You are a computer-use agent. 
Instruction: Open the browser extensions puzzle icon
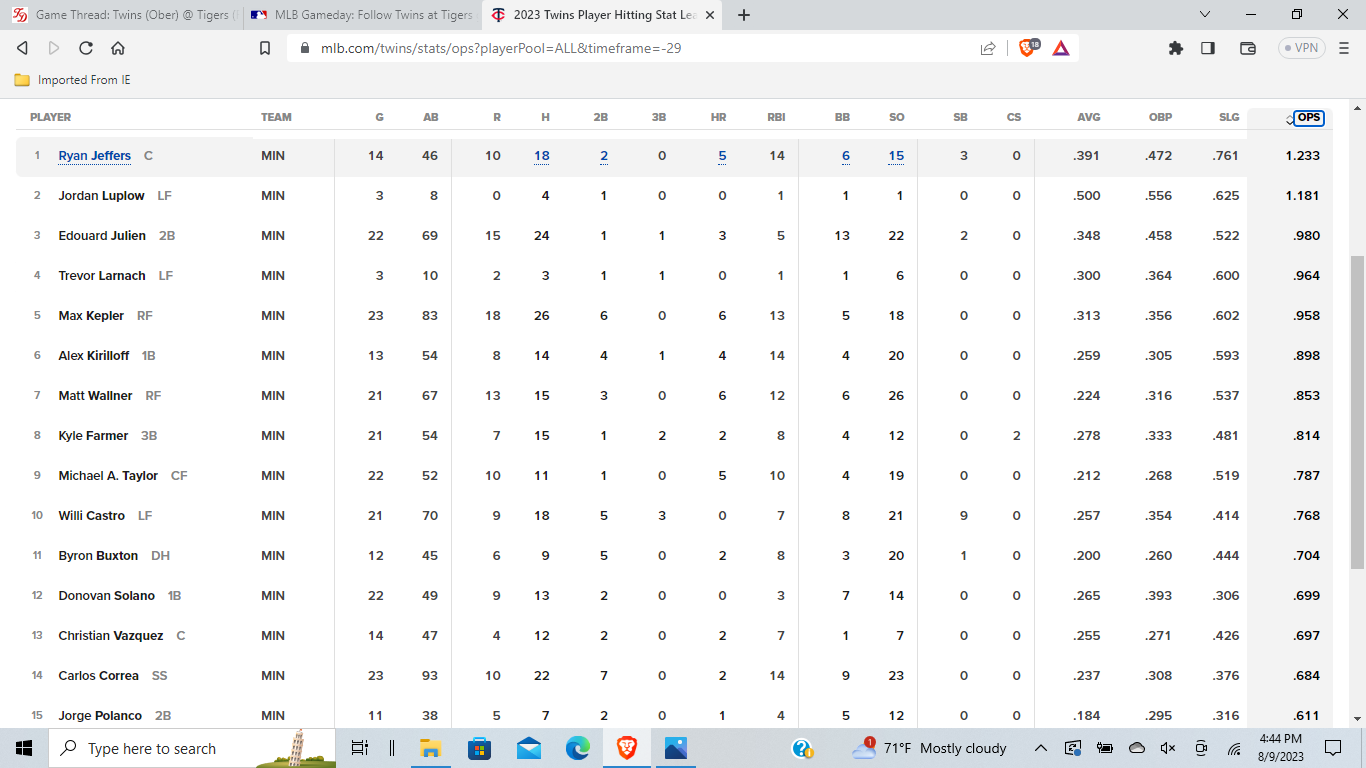(1176, 48)
